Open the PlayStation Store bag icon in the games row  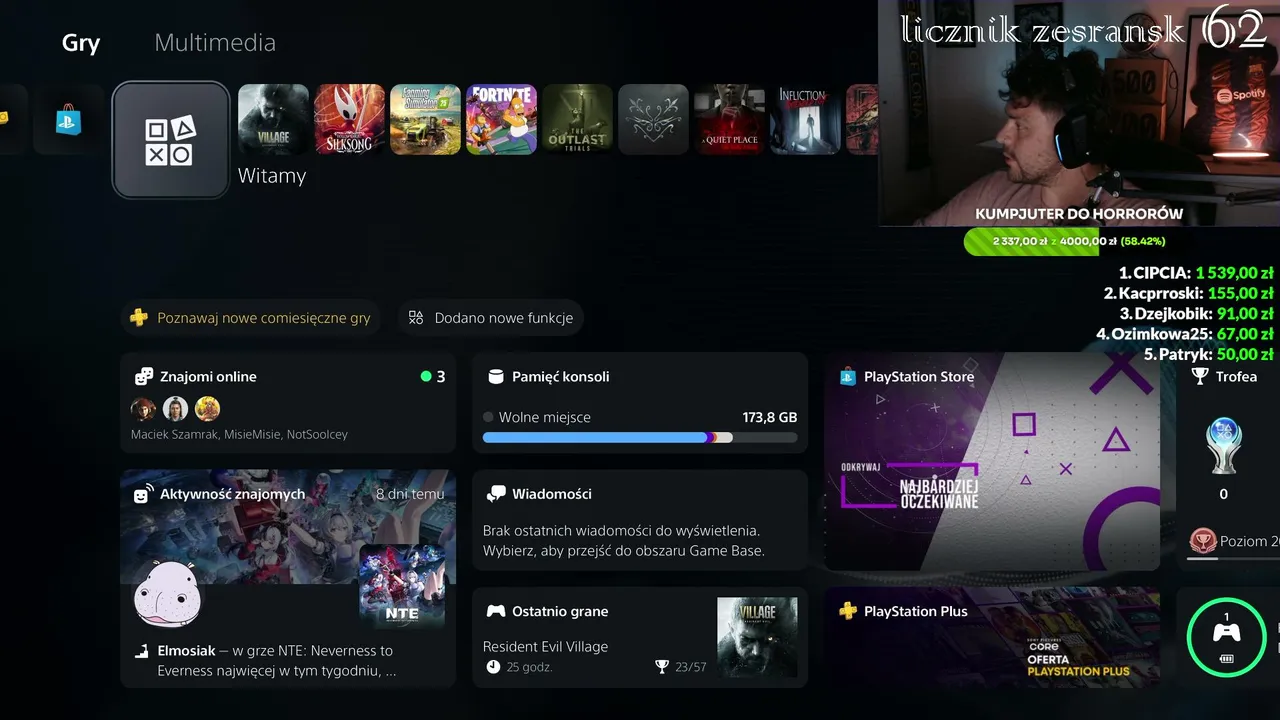[x=69, y=120]
